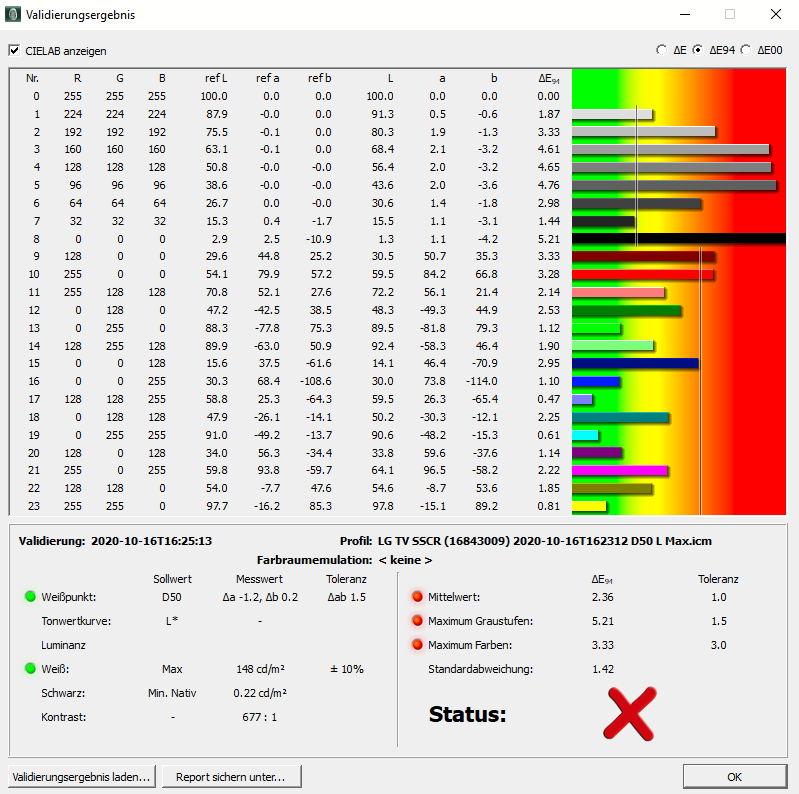The image size is (799, 794).
Task: Click the Schwarz Sollwert Min. Nativ
Action: [x=172, y=693]
